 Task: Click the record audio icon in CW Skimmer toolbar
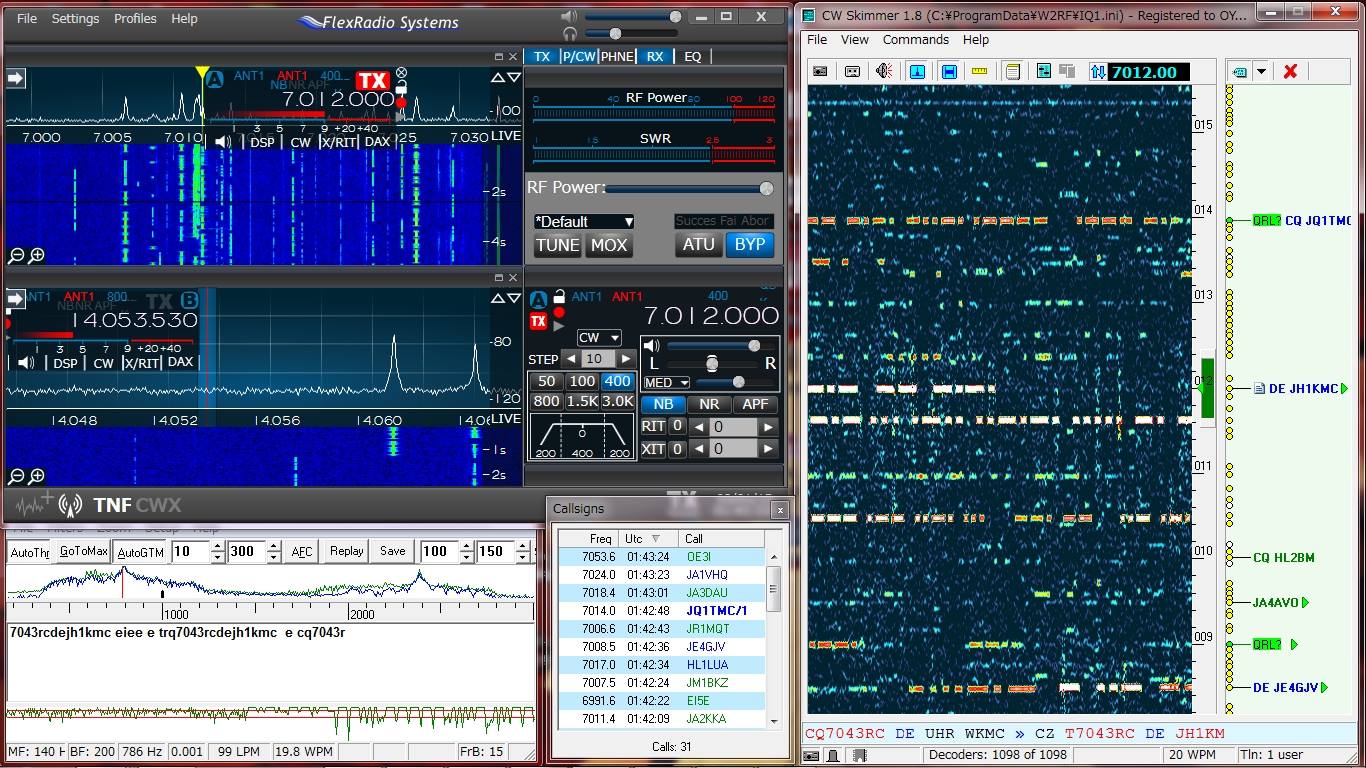(x=820, y=71)
